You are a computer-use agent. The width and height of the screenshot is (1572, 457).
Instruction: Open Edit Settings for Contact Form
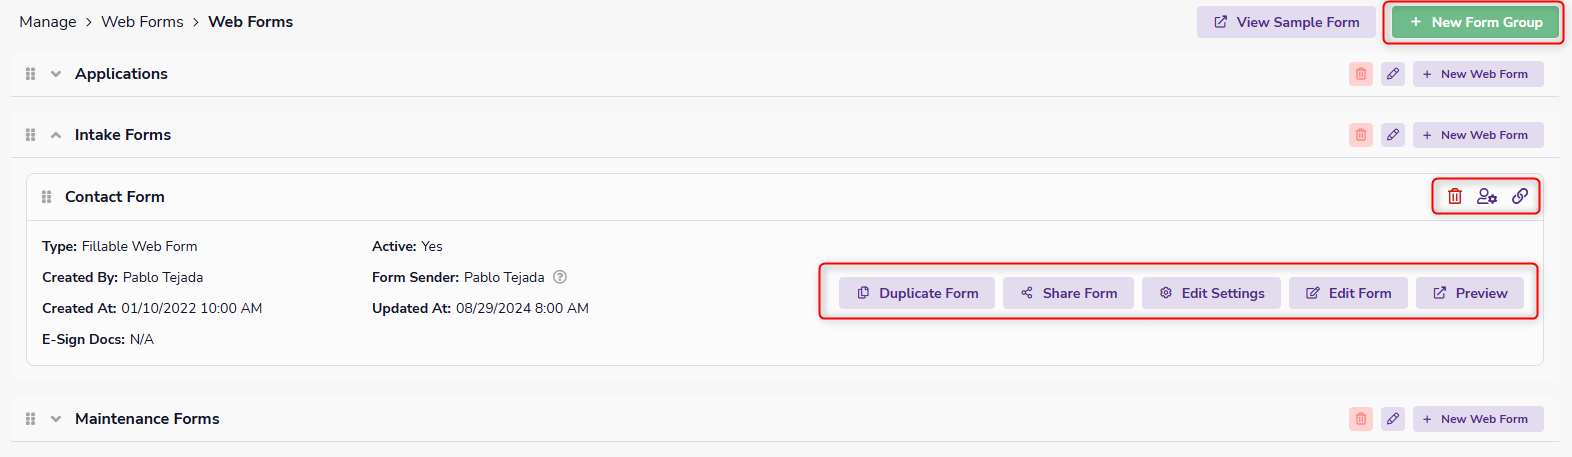click(x=1211, y=293)
